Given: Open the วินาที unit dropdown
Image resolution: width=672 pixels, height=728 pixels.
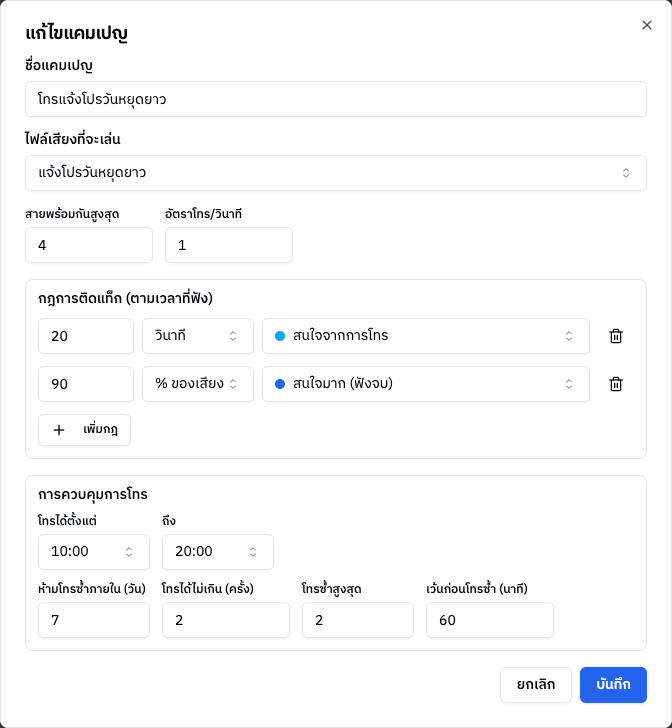Looking at the screenshot, I should click(x=198, y=336).
